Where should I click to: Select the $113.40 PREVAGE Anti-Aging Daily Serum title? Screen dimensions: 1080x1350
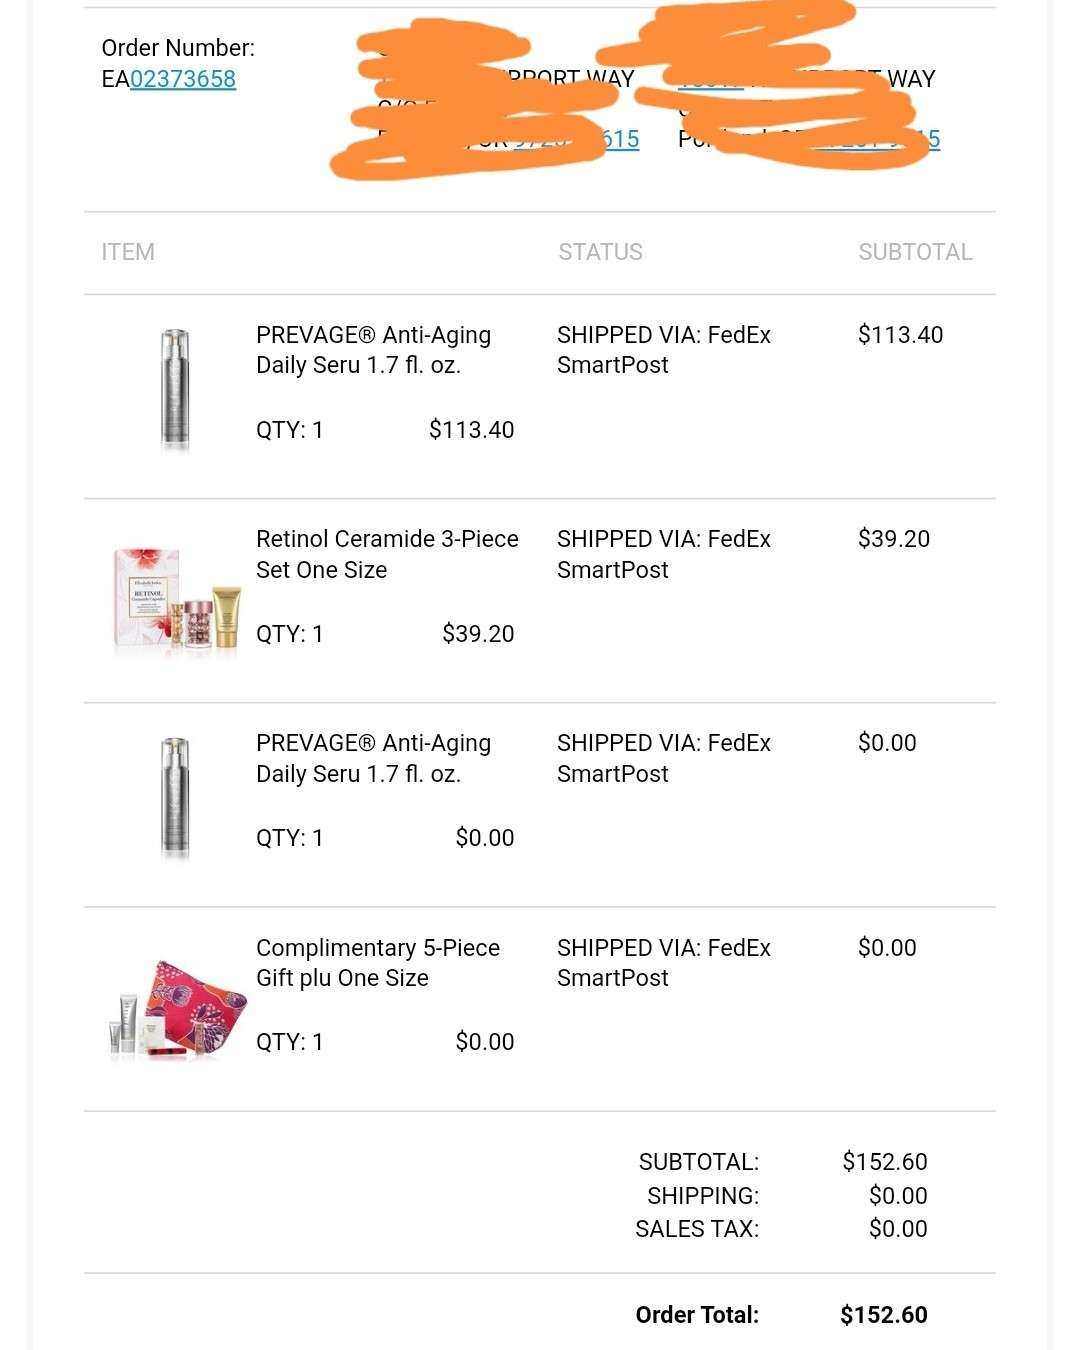coord(373,350)
